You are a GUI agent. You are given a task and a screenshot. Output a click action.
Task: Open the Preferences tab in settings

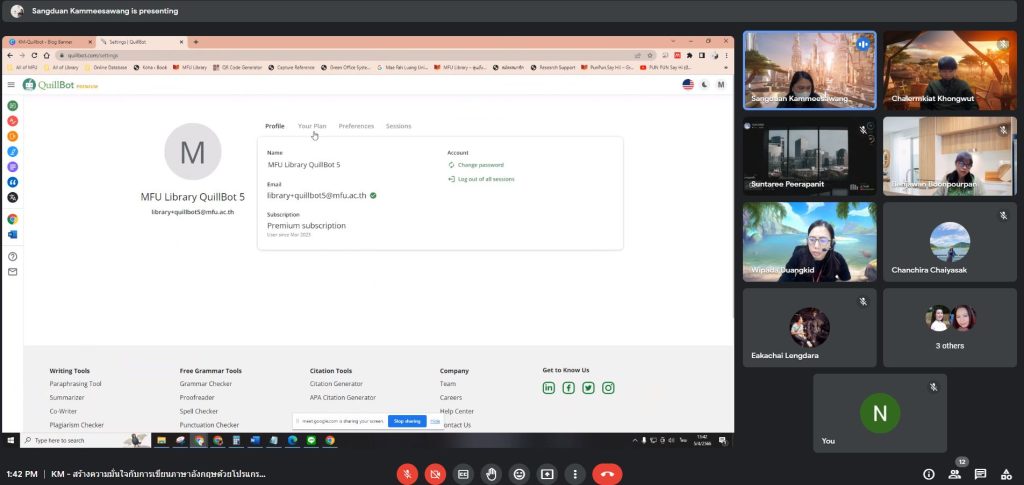pos(356,126)
